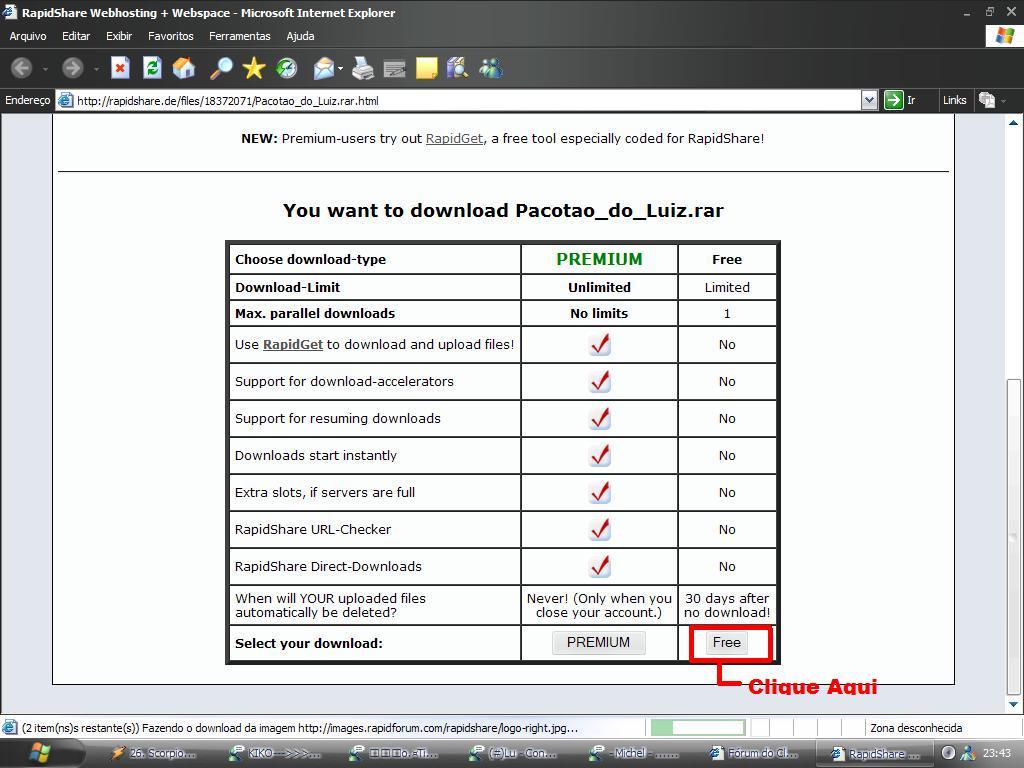Click the Free download button
The image size is (1024, 768).
tap(727, 643)
